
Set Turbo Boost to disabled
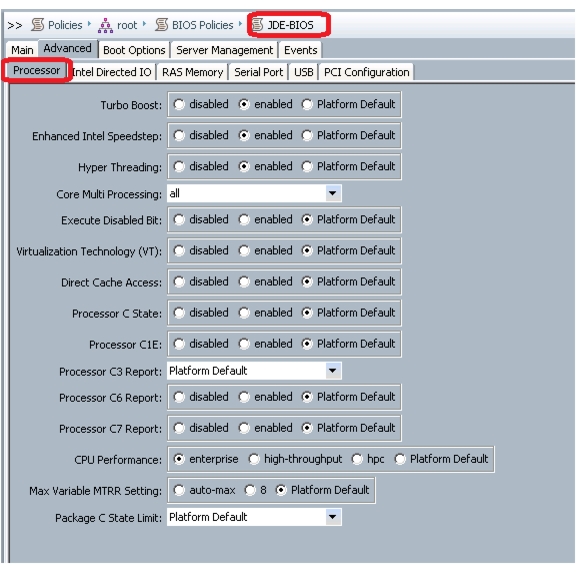(x=179, y=105)
